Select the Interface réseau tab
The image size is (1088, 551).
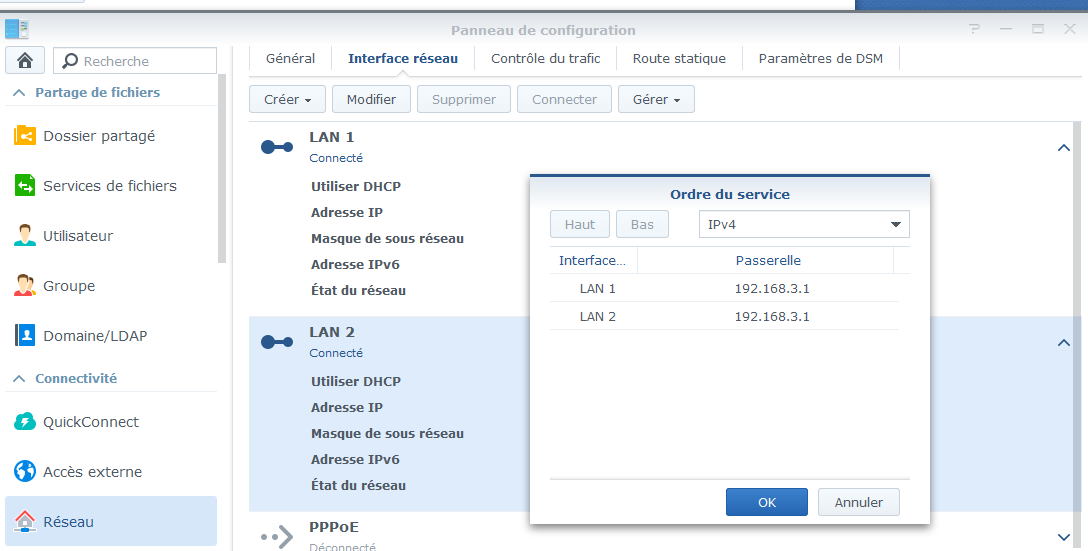402,58
